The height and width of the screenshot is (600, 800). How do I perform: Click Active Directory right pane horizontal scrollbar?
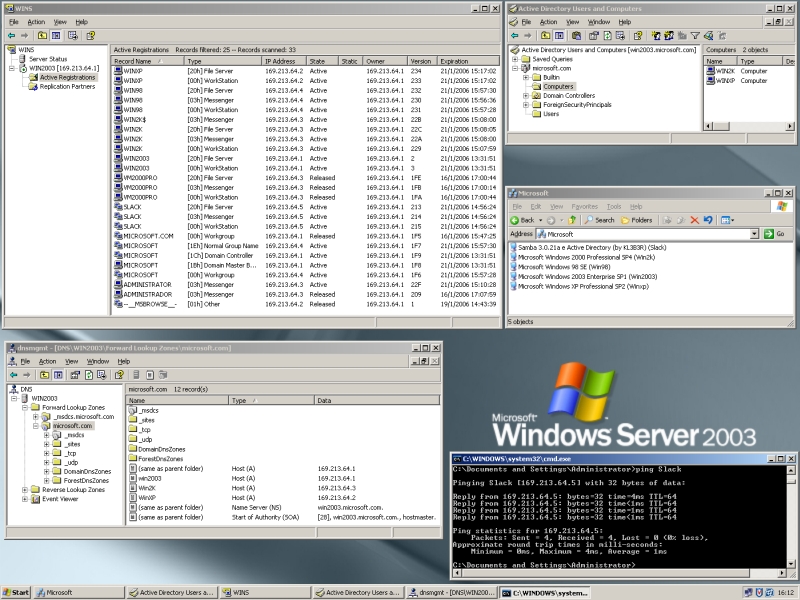(x=749, y=126)
